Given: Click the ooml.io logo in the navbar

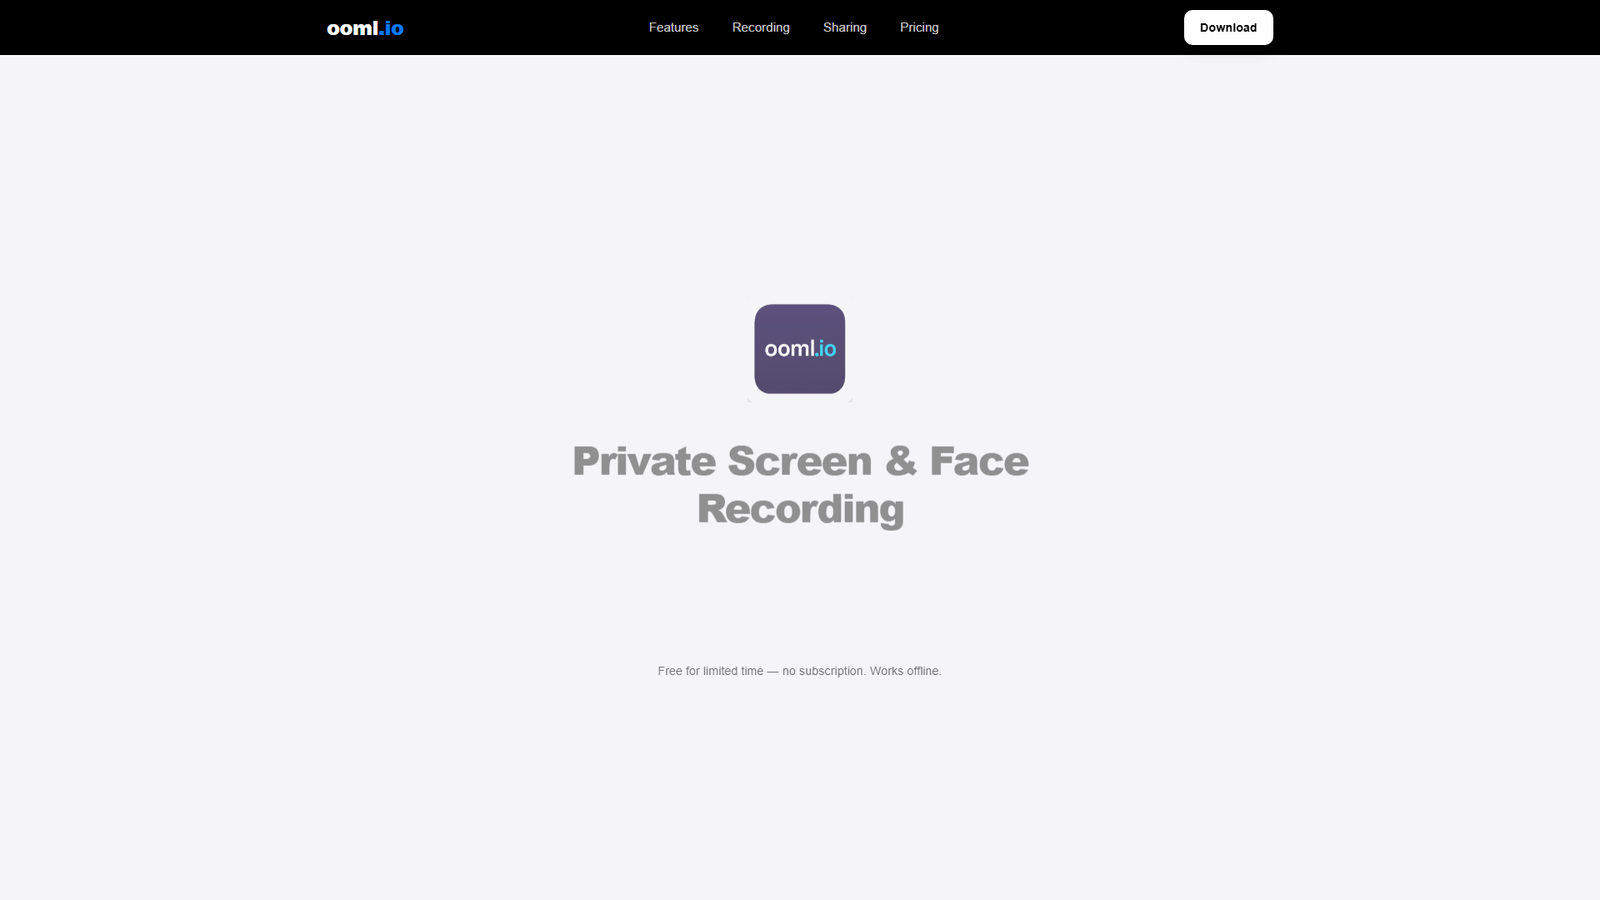Looking at the screenshot, I should click(364, 27).
